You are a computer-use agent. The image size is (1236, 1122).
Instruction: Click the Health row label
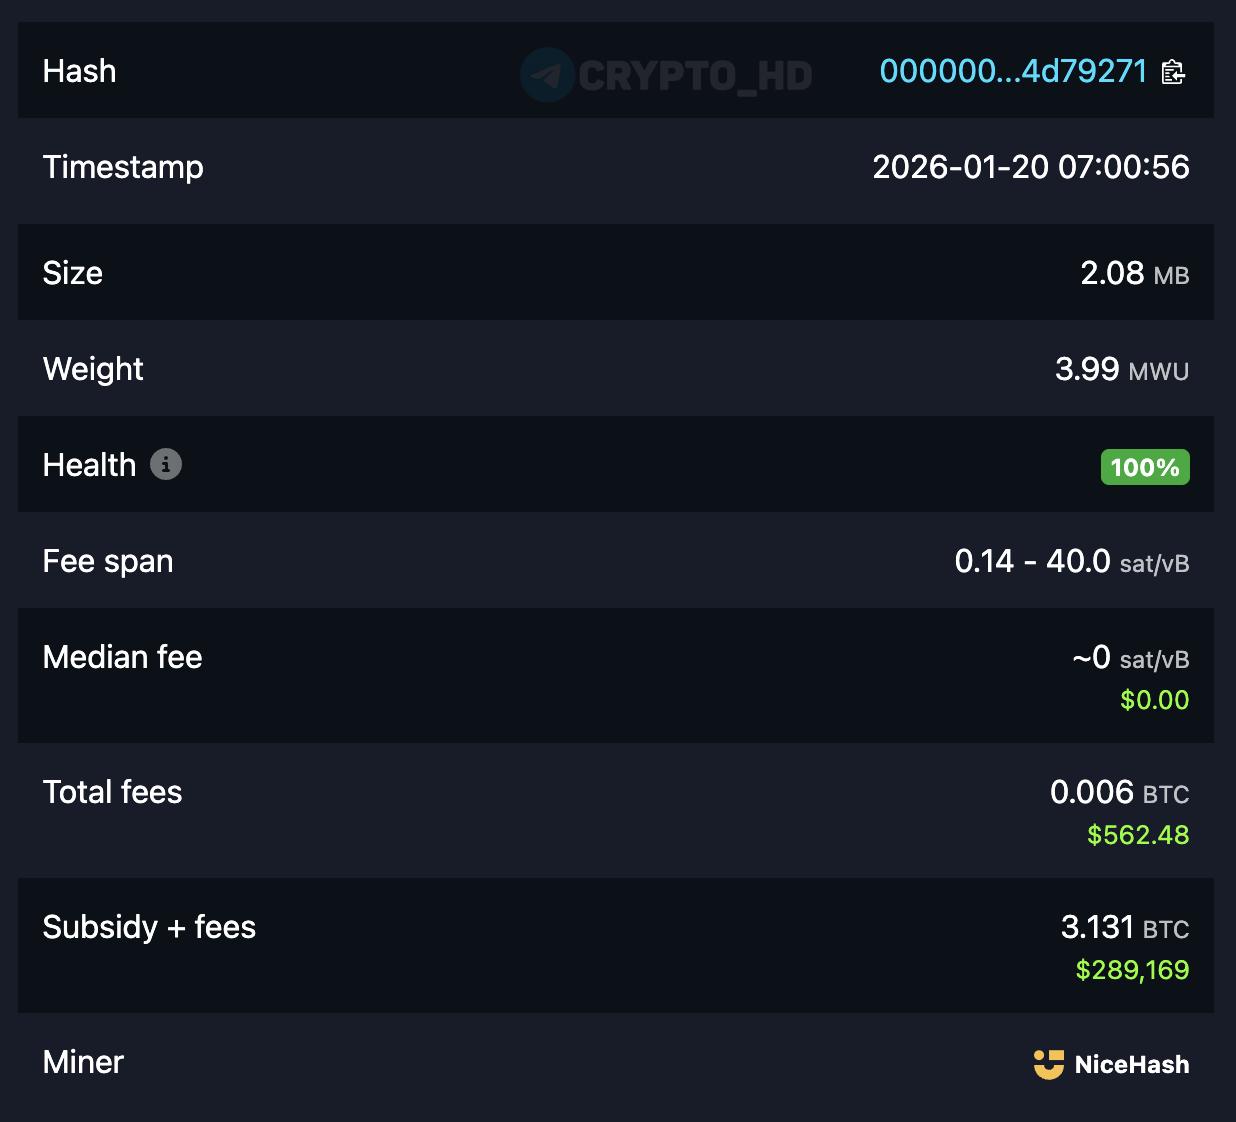pos(89,465)
